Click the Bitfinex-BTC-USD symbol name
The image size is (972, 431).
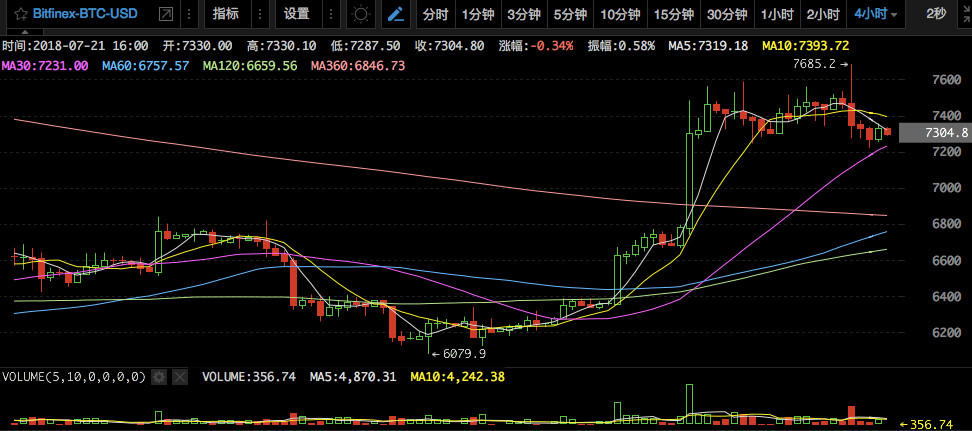click(85, 14)
